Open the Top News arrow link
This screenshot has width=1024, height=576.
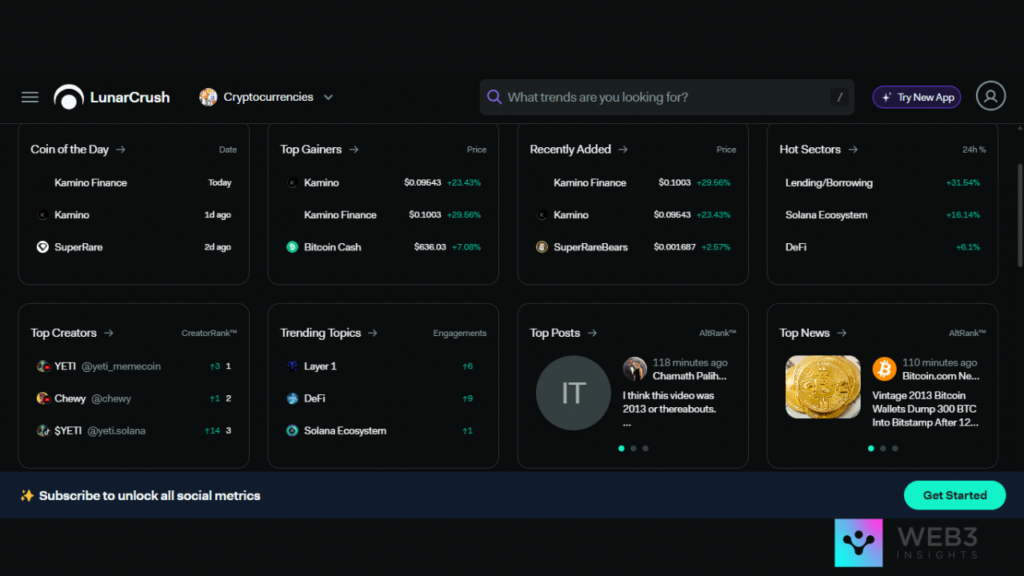click(x=842, y=333)
